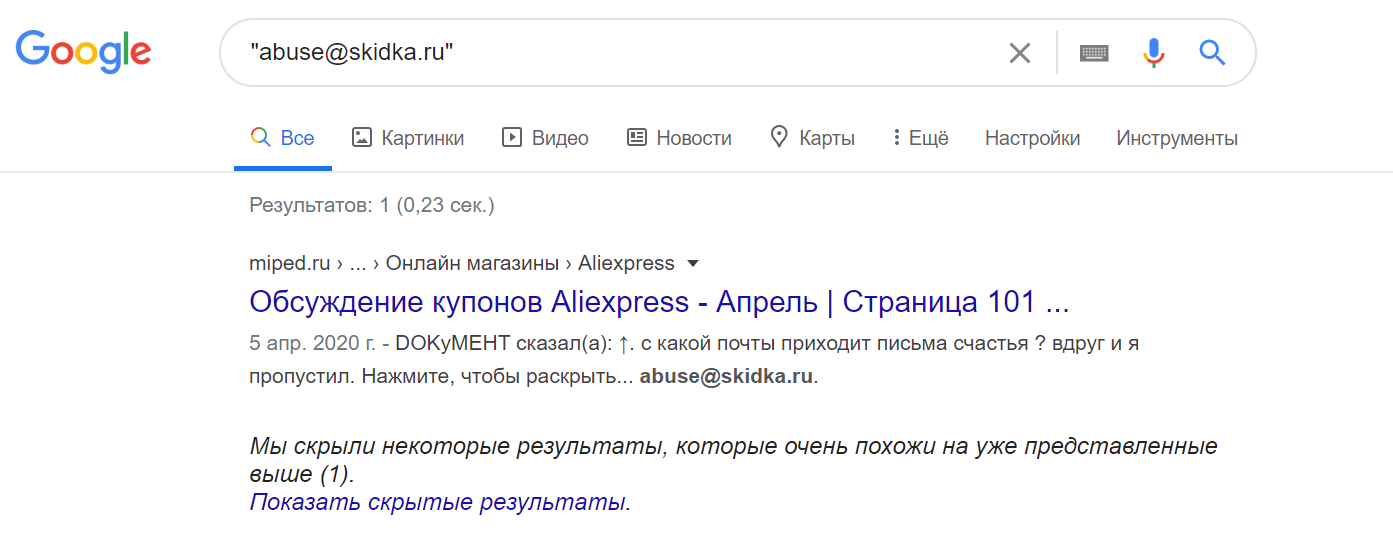Switch to Видео tab

[x=545, y=139]
